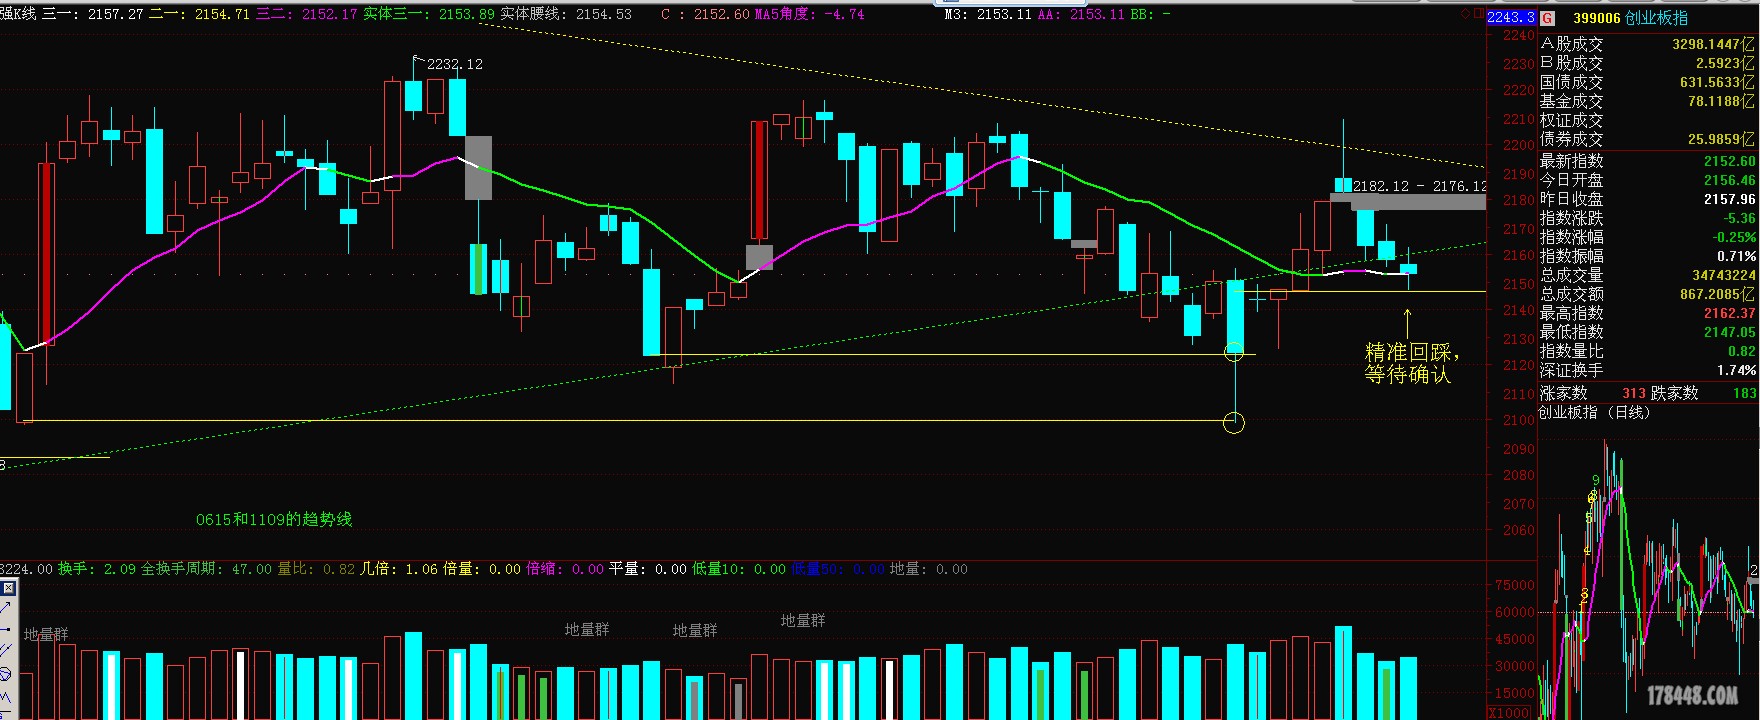Click the red G icon beside 399006
Viewport: 1760px width, 720px height.
coord(1547,18)
